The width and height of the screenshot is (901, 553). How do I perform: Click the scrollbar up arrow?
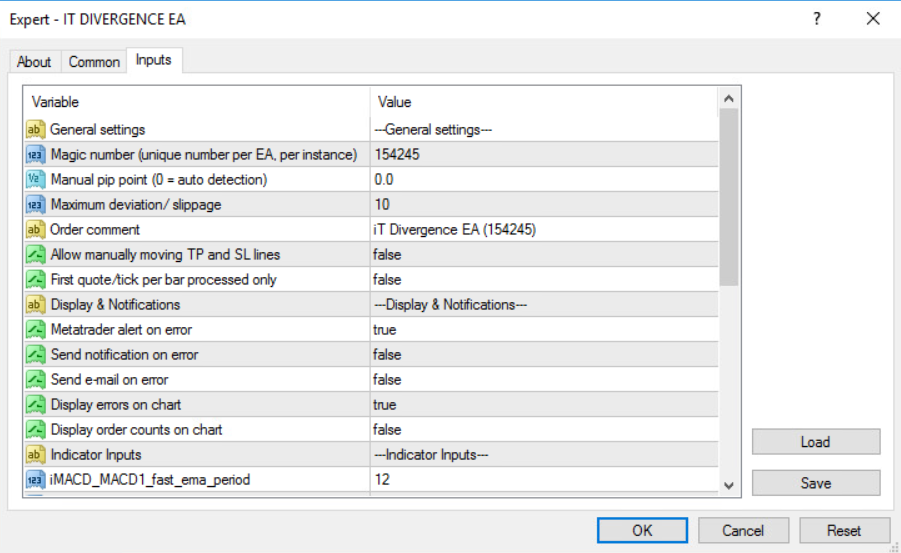coord(729,98)
